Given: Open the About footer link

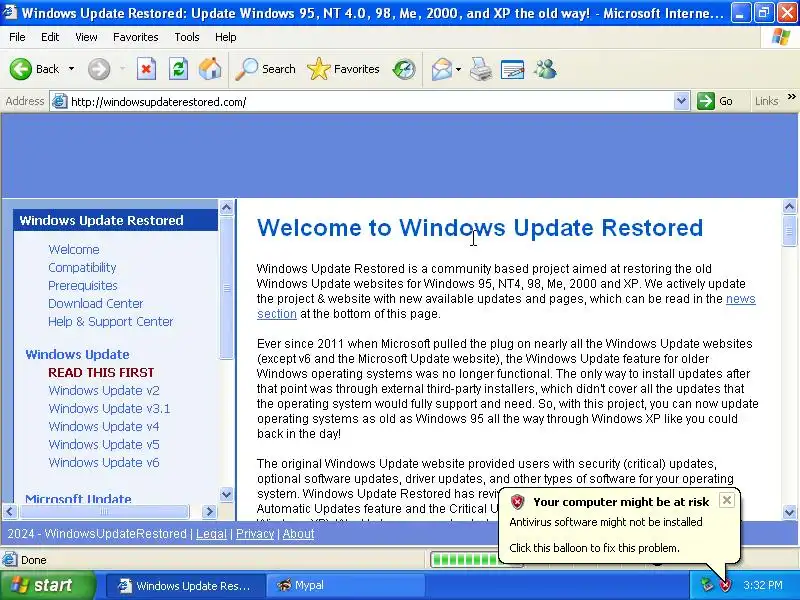Looking at the screenshot, I should 298,534.
